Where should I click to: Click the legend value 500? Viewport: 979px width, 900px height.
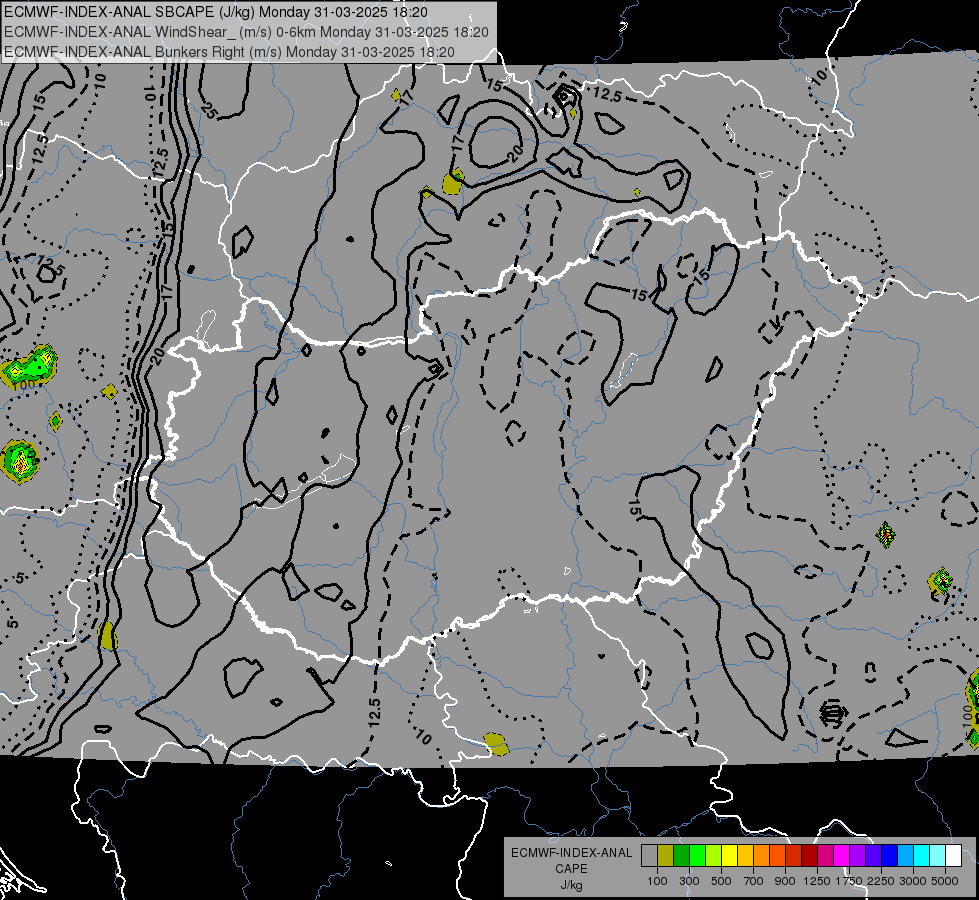[721, 881]
